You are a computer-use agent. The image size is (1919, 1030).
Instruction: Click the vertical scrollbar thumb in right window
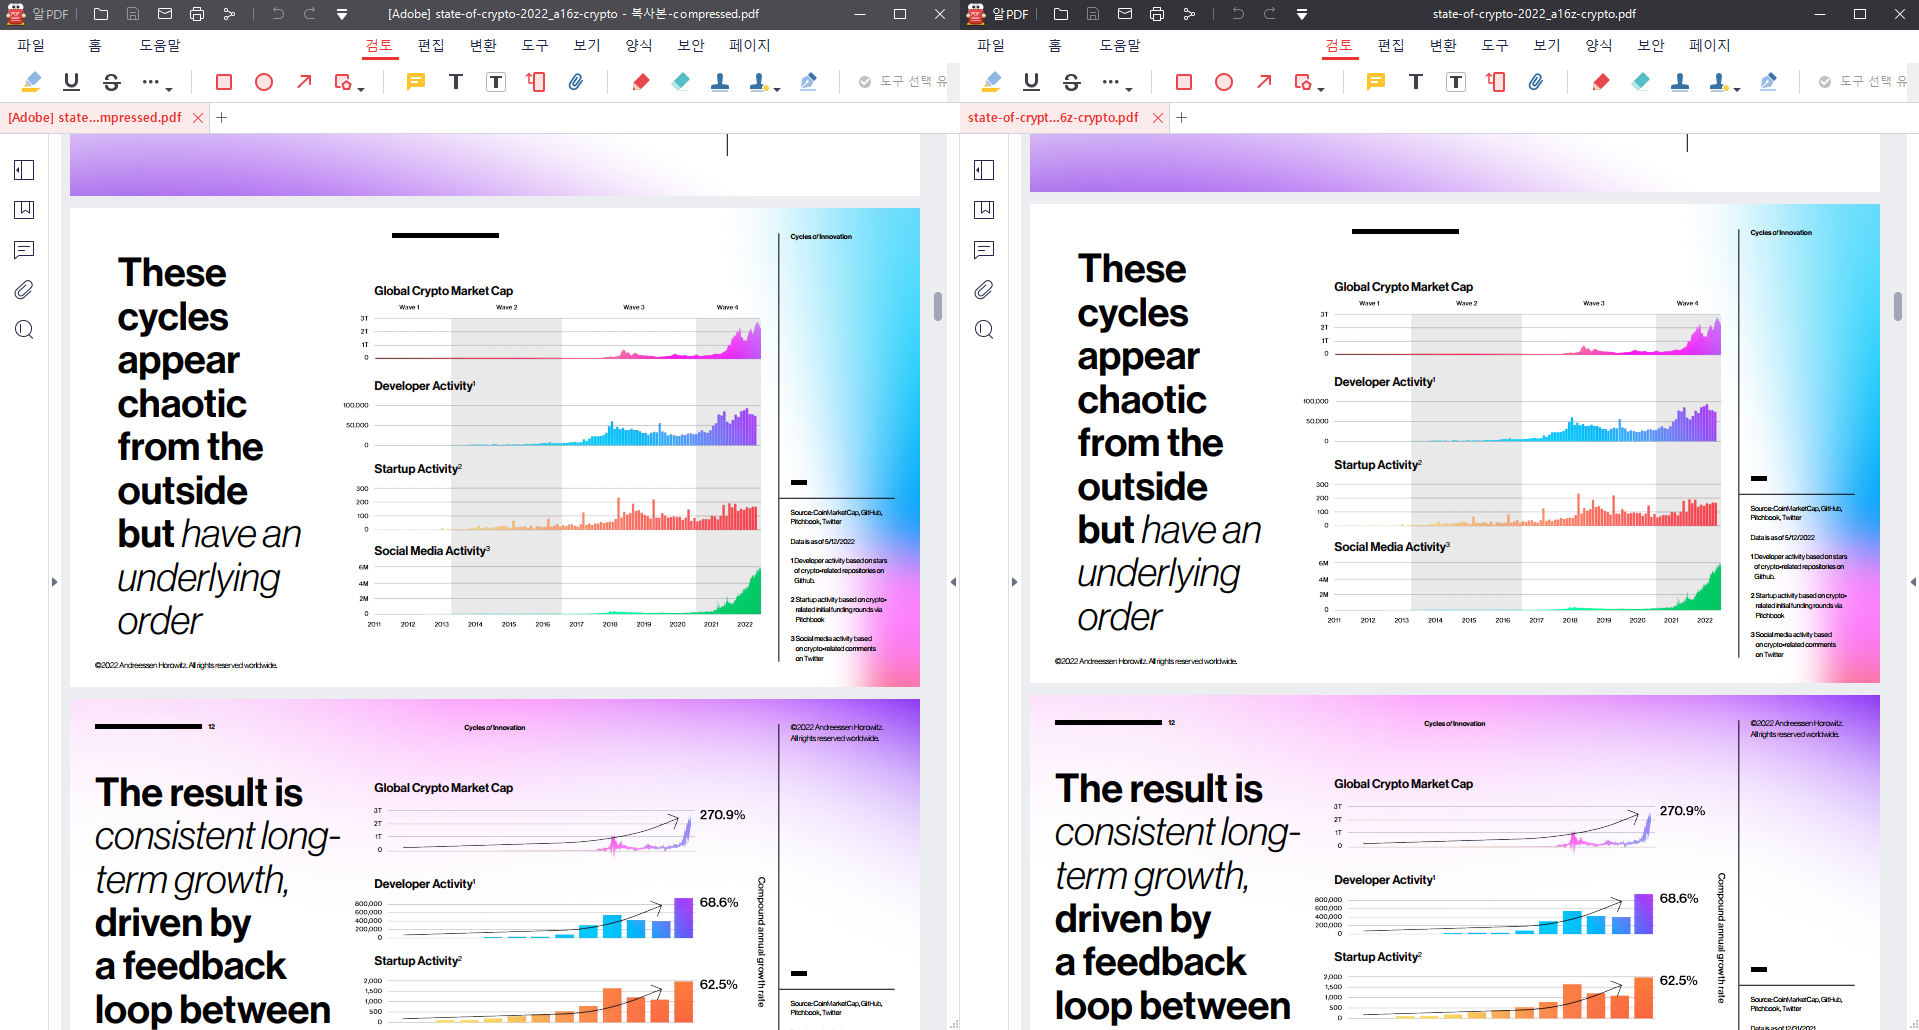click(x=1898, y=306)
